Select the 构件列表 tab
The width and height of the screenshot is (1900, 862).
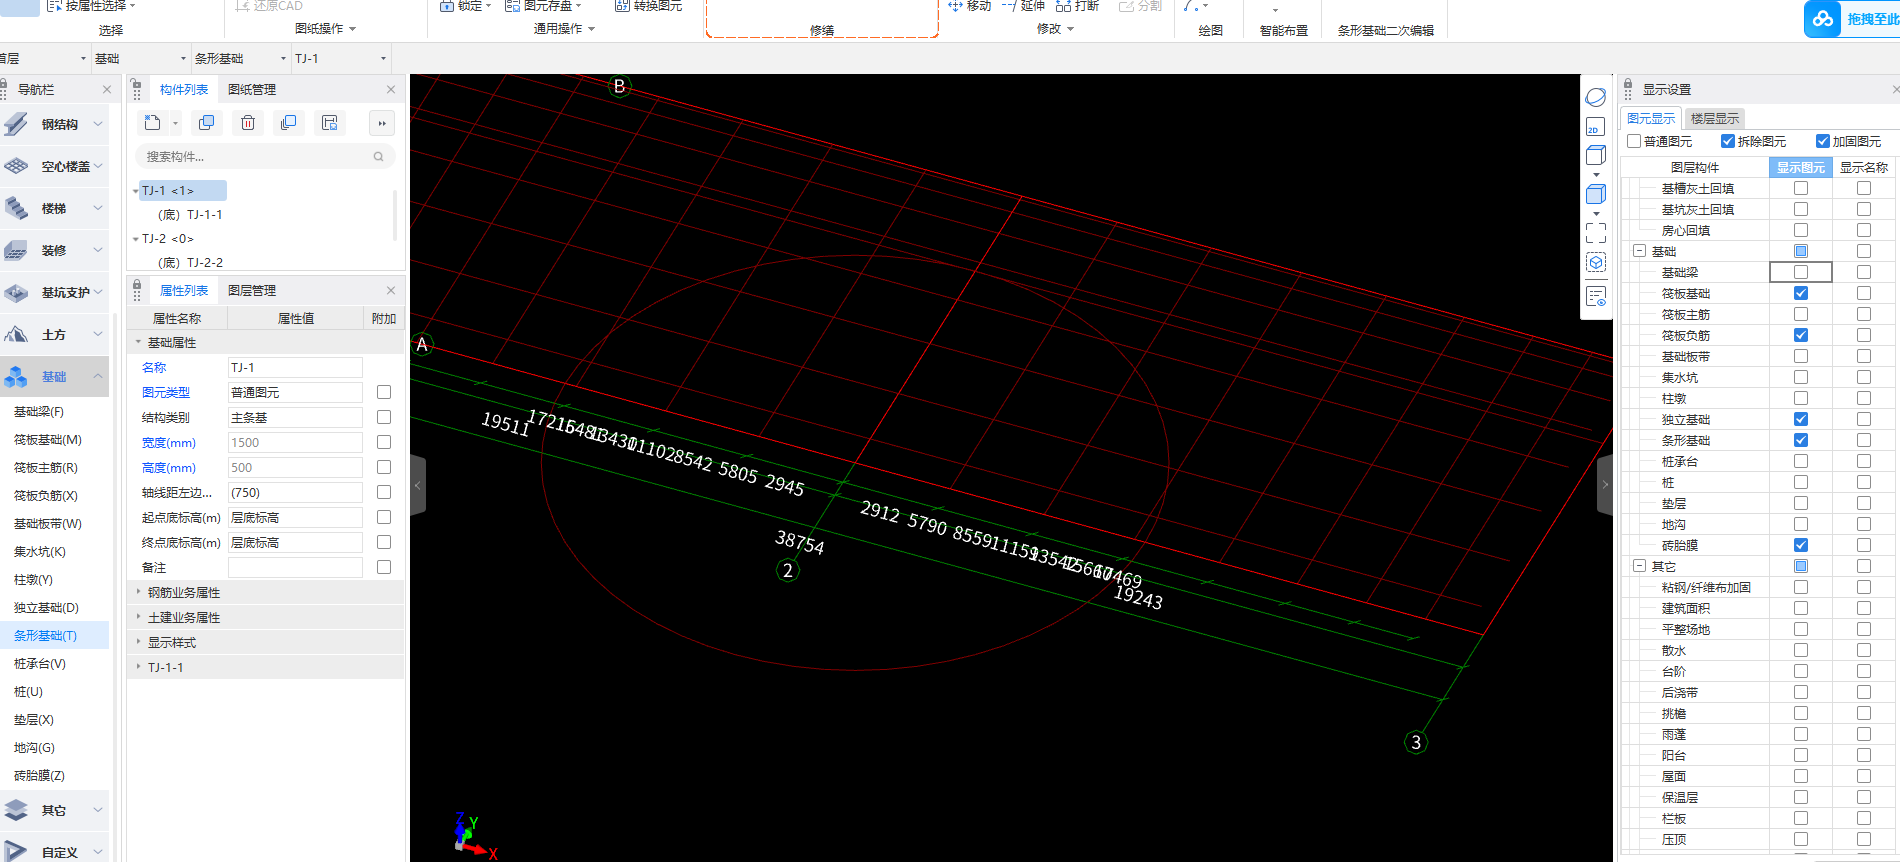[x=184, y=89]
